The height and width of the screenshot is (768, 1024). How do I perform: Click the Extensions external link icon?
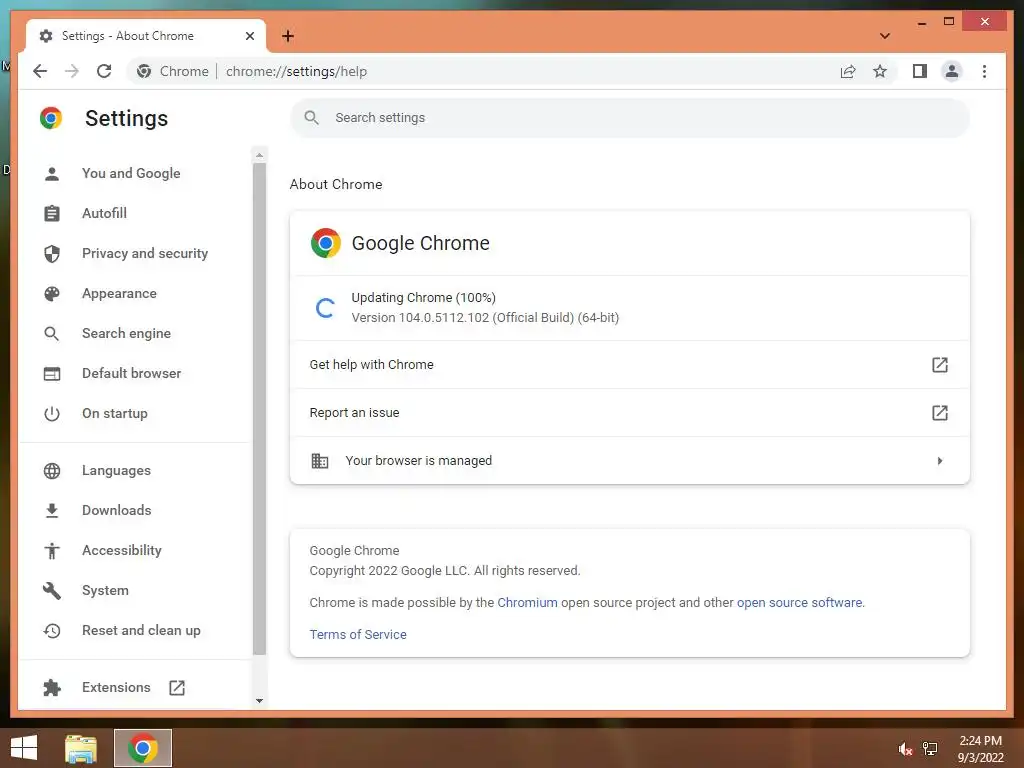(x=177, y=688)
